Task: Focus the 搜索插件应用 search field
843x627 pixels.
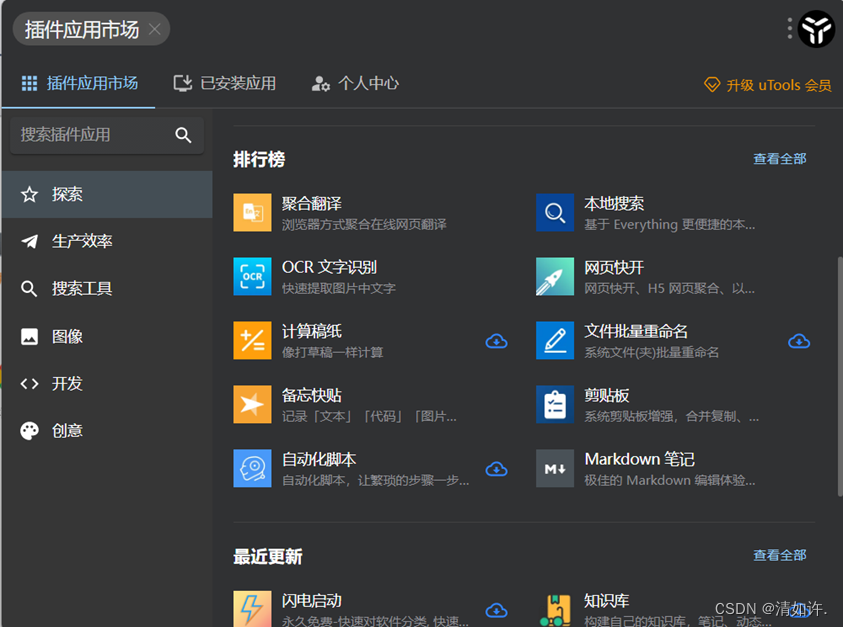Action: (107, 135)
